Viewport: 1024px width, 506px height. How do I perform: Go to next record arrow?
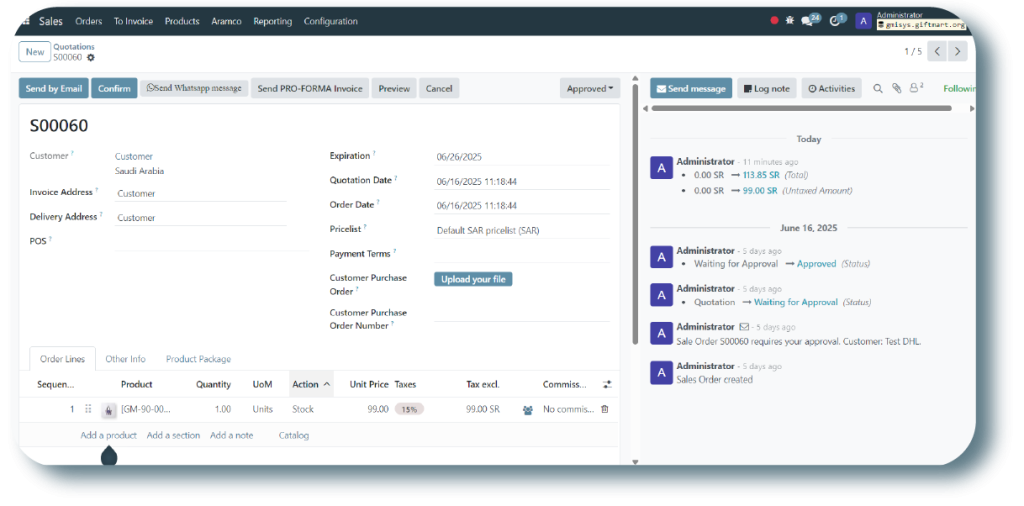point(957,51)
